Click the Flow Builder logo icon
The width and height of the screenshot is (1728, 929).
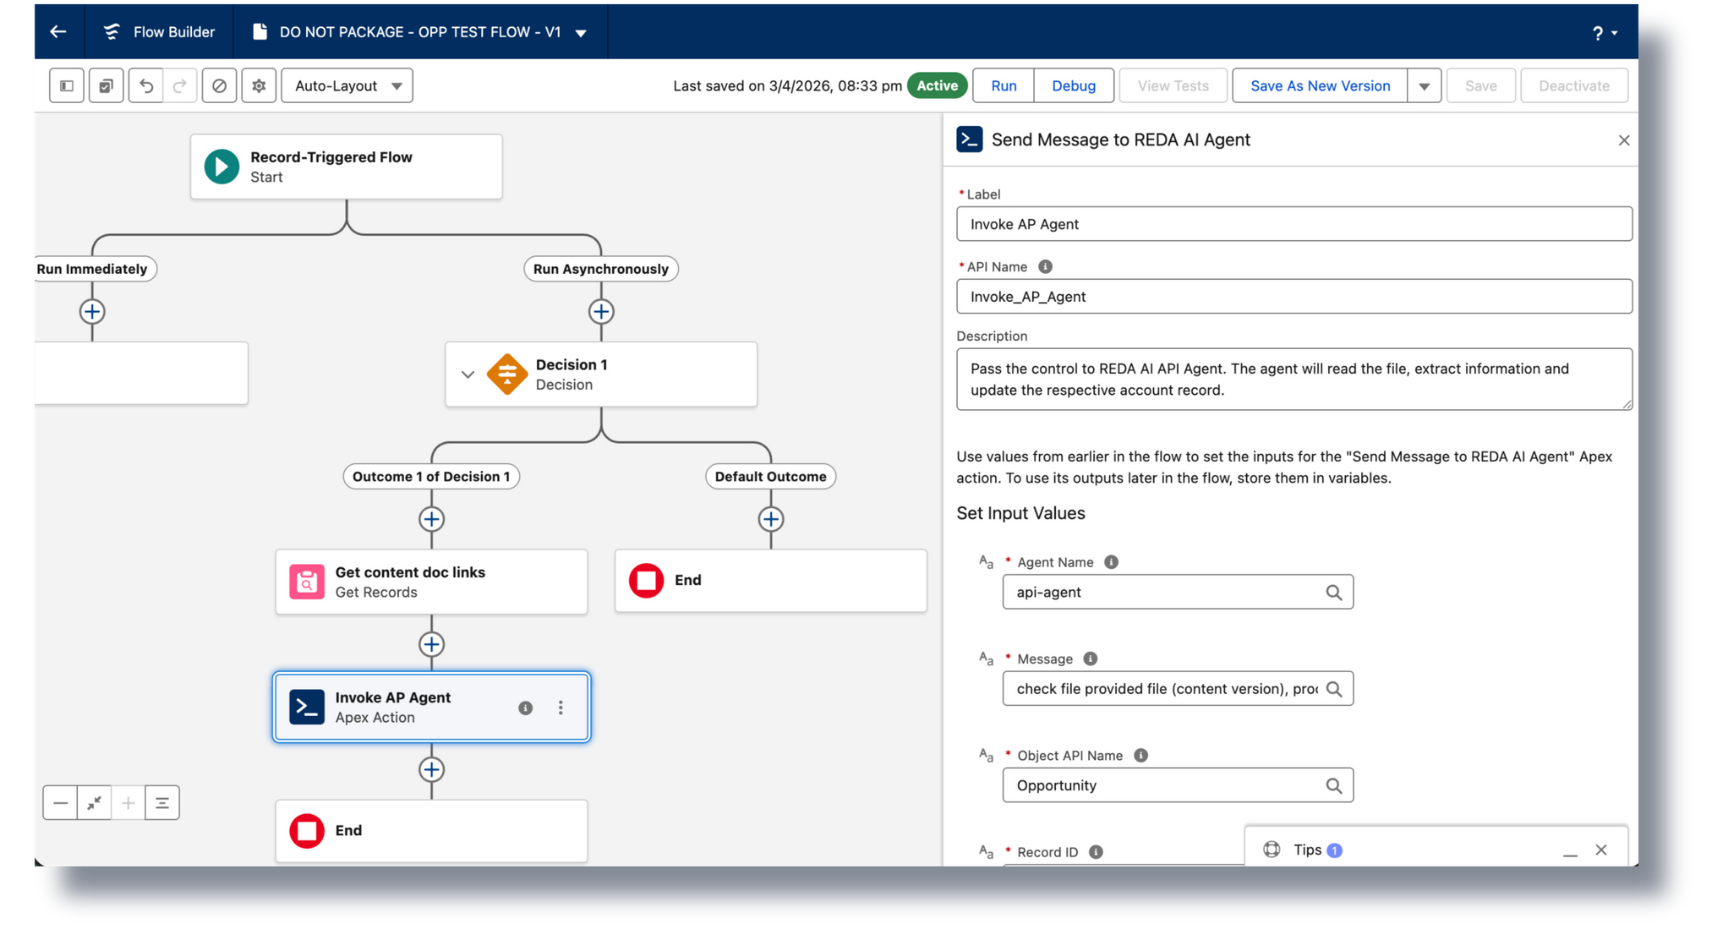click(111, 31)
